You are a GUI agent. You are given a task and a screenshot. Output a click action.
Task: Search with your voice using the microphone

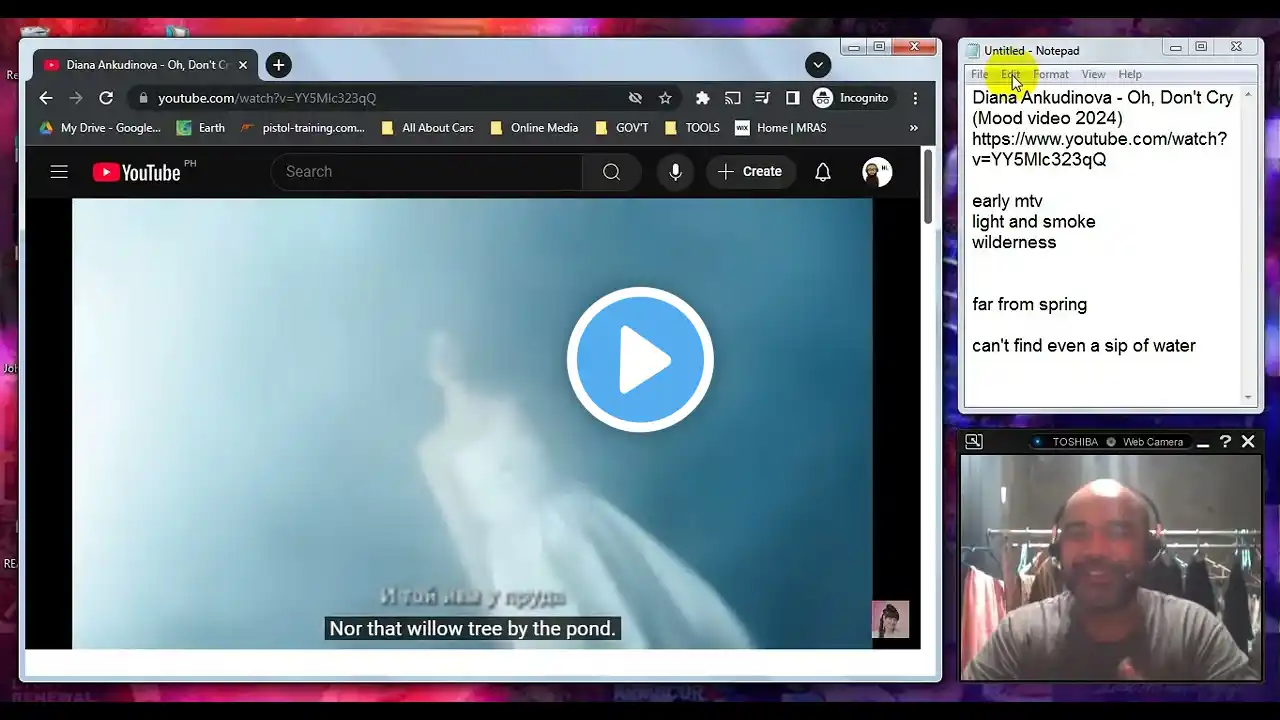click(675, 172)
